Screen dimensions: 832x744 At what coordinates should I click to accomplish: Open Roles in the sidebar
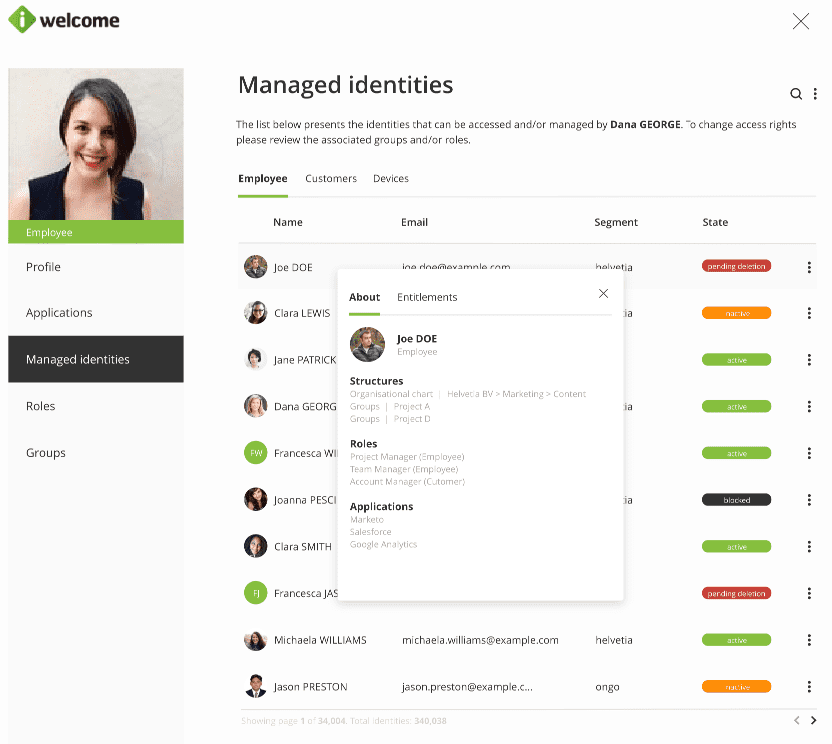[x=41, y=406]
